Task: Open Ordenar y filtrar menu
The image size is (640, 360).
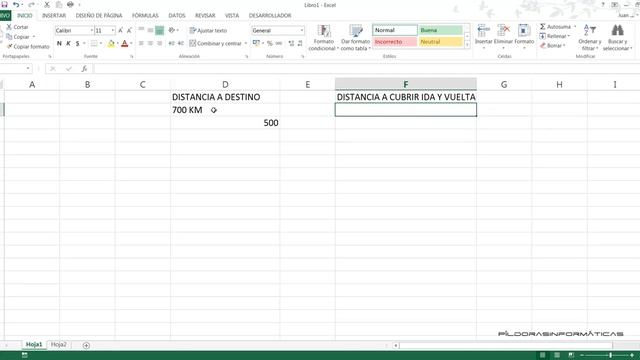Action: click(590, 38)
